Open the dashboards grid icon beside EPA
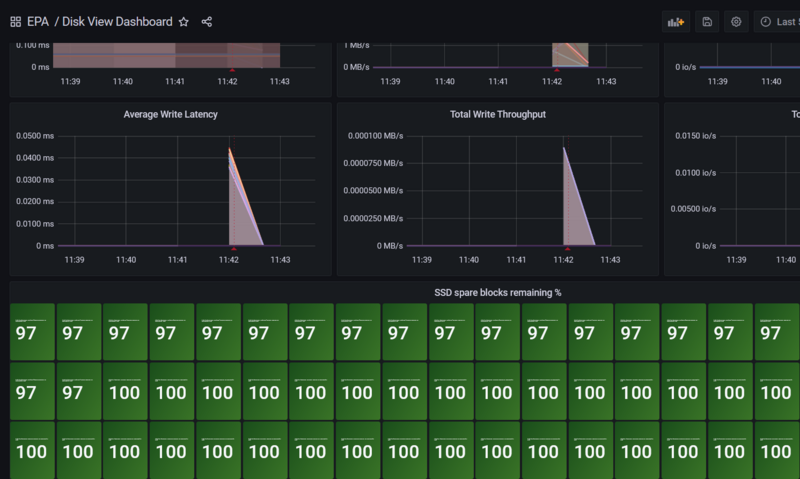Image resolution: width=800 pixels, height=479 pixels. (15, 22)
